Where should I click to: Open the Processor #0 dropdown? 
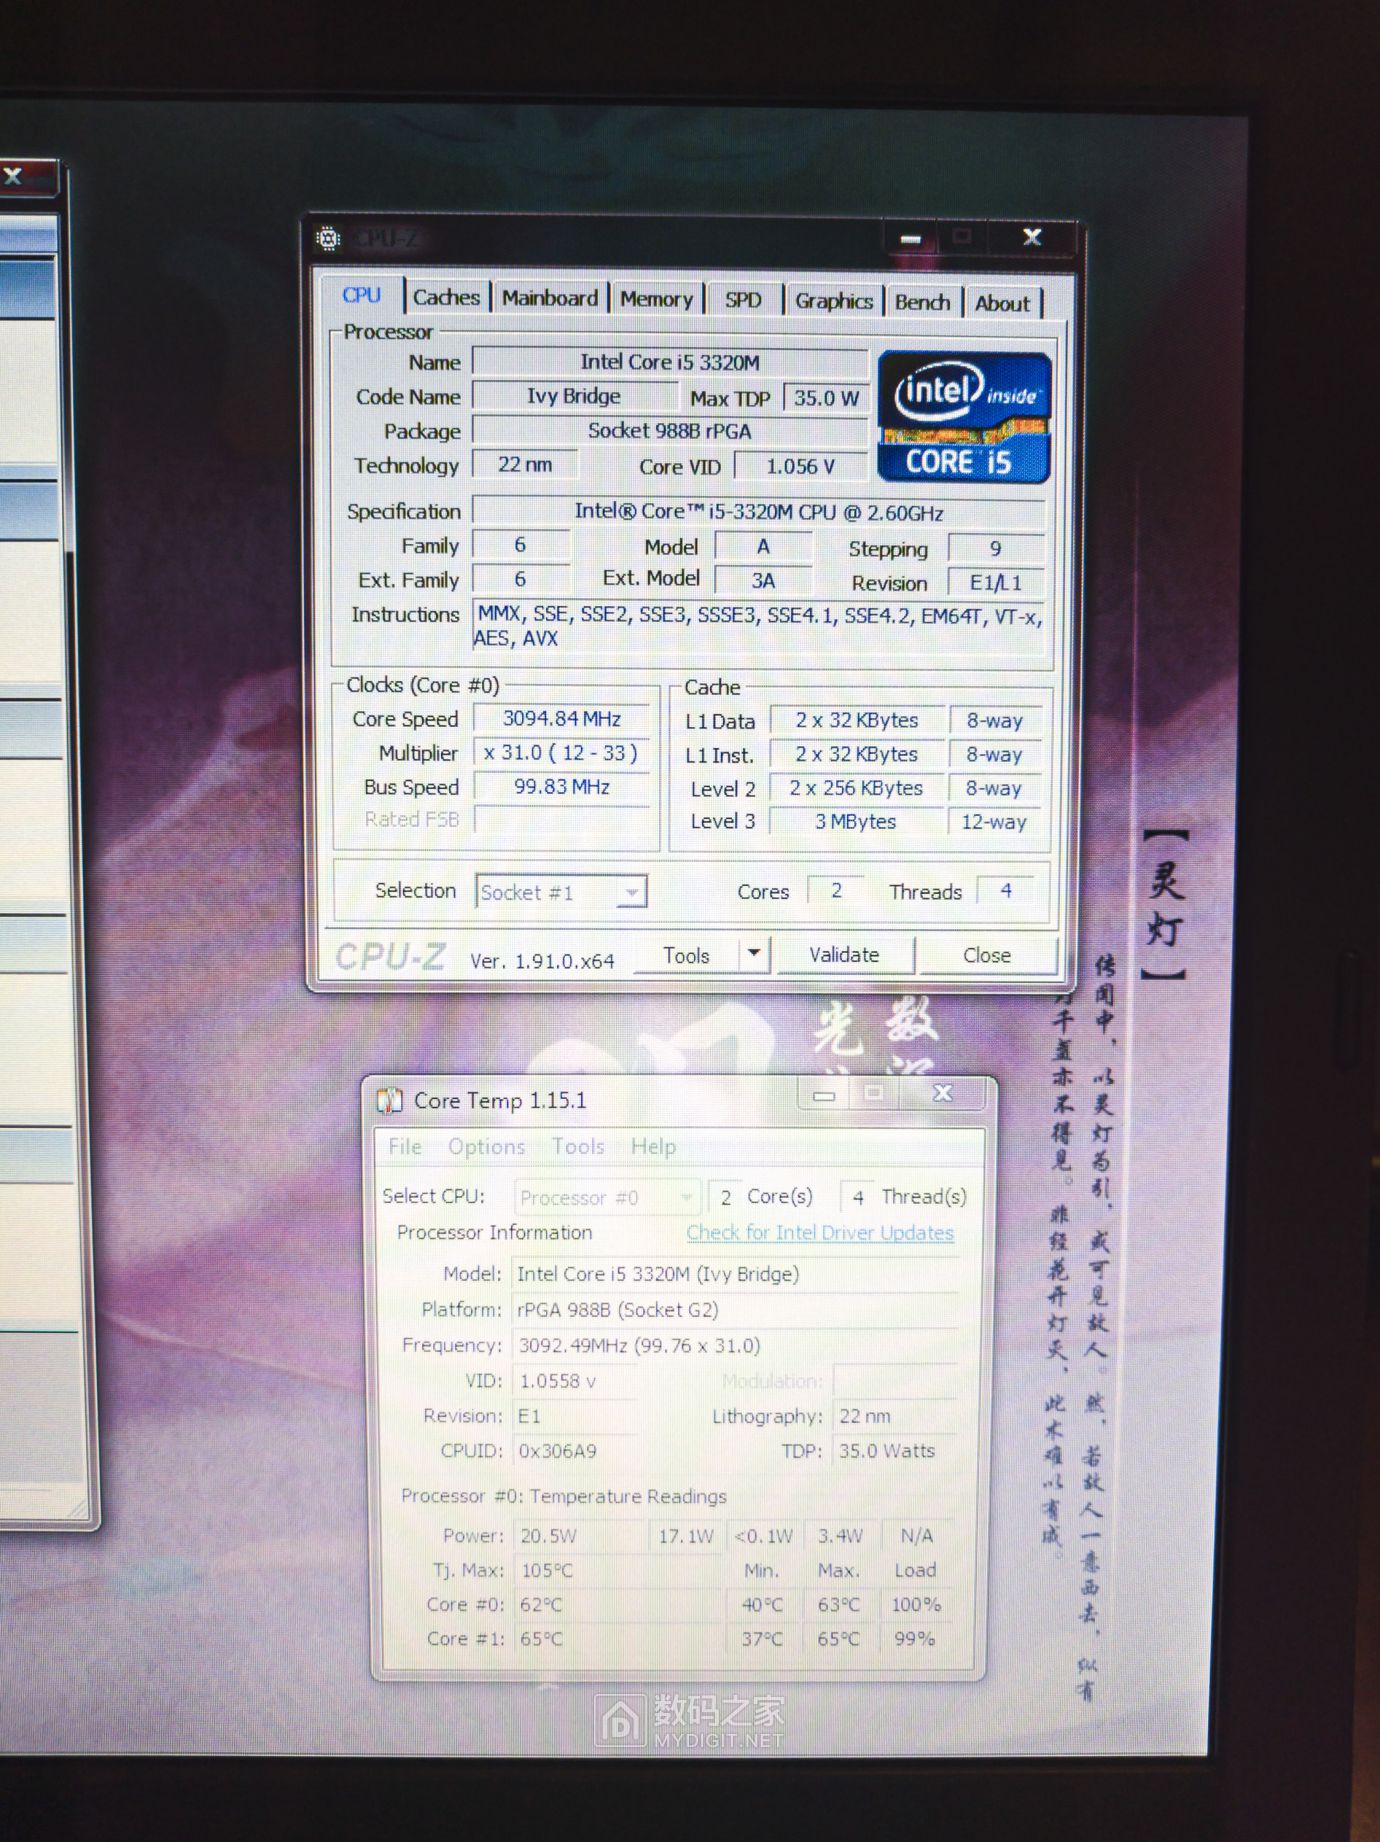pos(607,1197)
